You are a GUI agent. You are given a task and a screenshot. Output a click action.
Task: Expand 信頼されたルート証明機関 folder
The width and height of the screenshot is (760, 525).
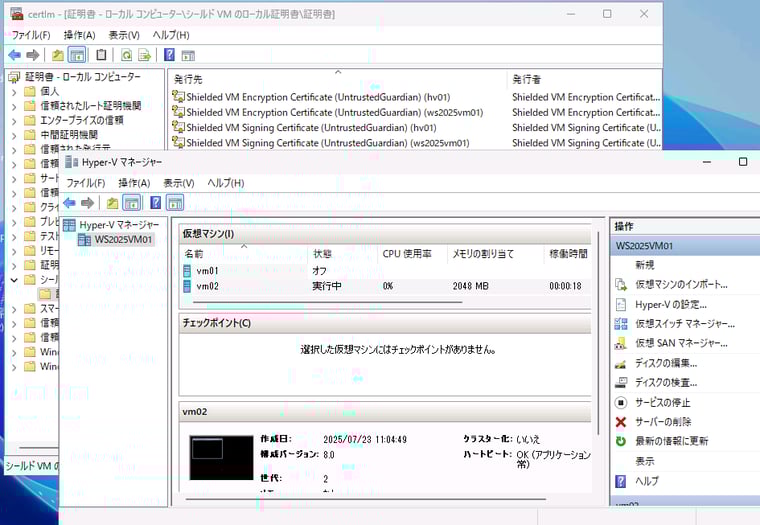tap(14, 107)
